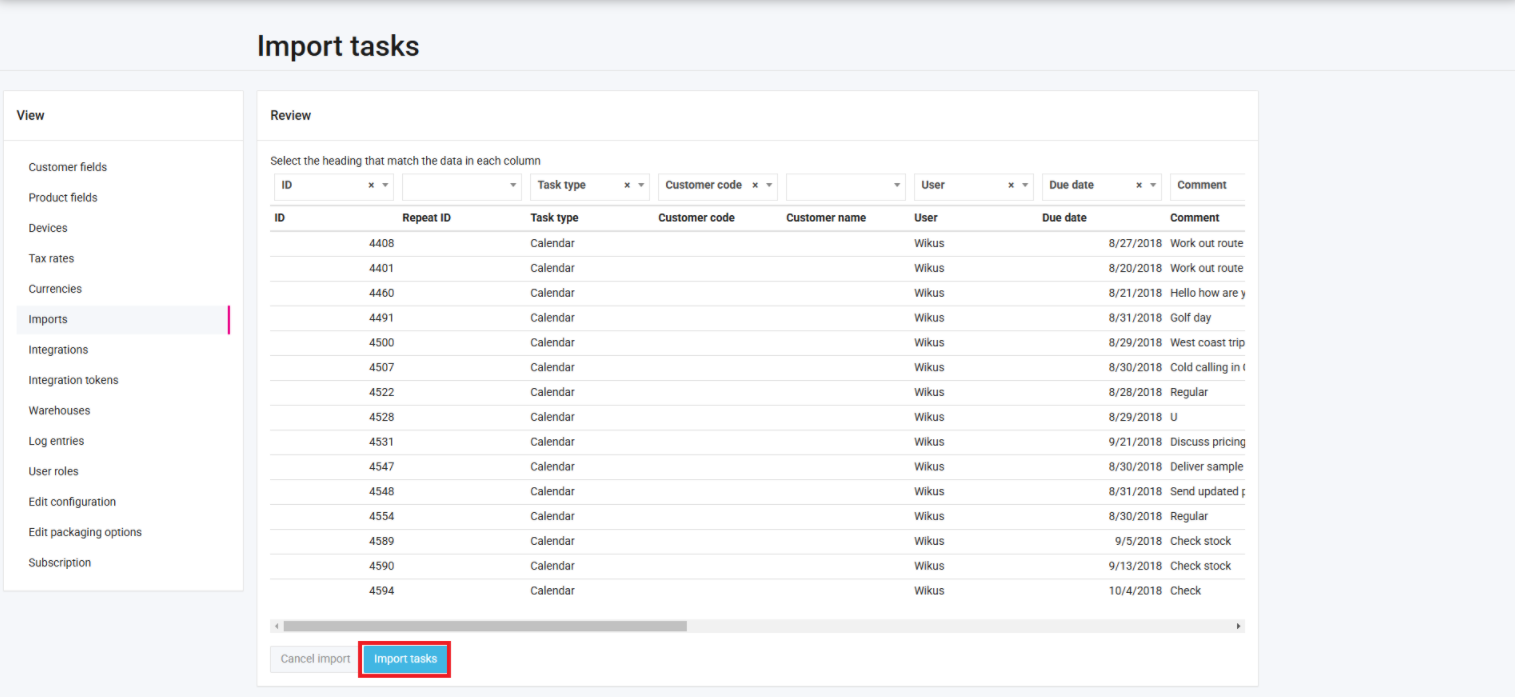This screenshot has height=697, width=1515.
Task: Remove the Due date heading selection
Action: click(1139, 186)
